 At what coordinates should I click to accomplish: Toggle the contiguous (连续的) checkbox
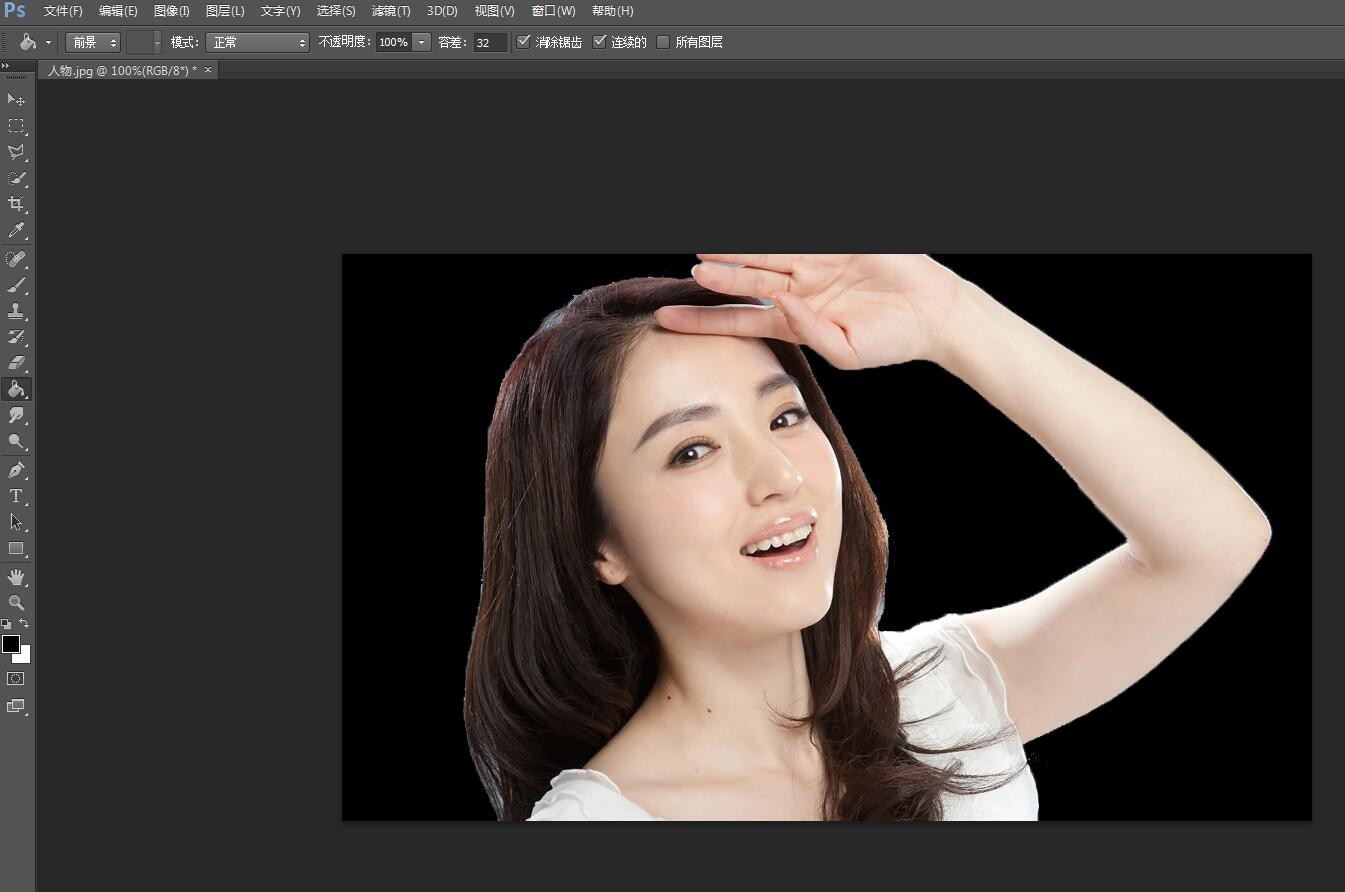pos(599,42)
